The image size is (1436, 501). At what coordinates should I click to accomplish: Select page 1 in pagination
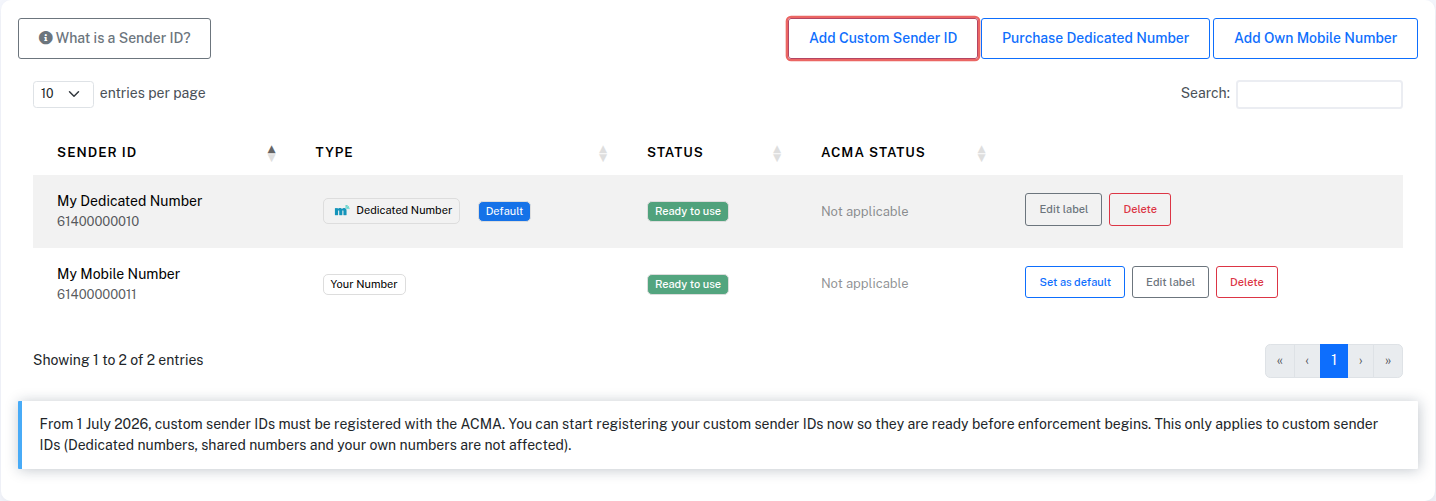1334,361
